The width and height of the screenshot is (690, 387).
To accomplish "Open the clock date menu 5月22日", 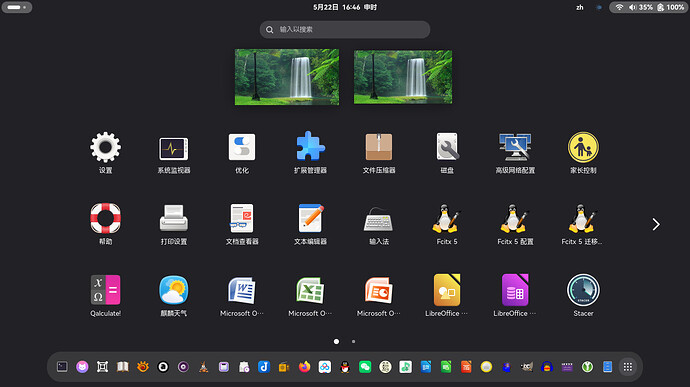I will pyautogui.click(x=345, y=7).
